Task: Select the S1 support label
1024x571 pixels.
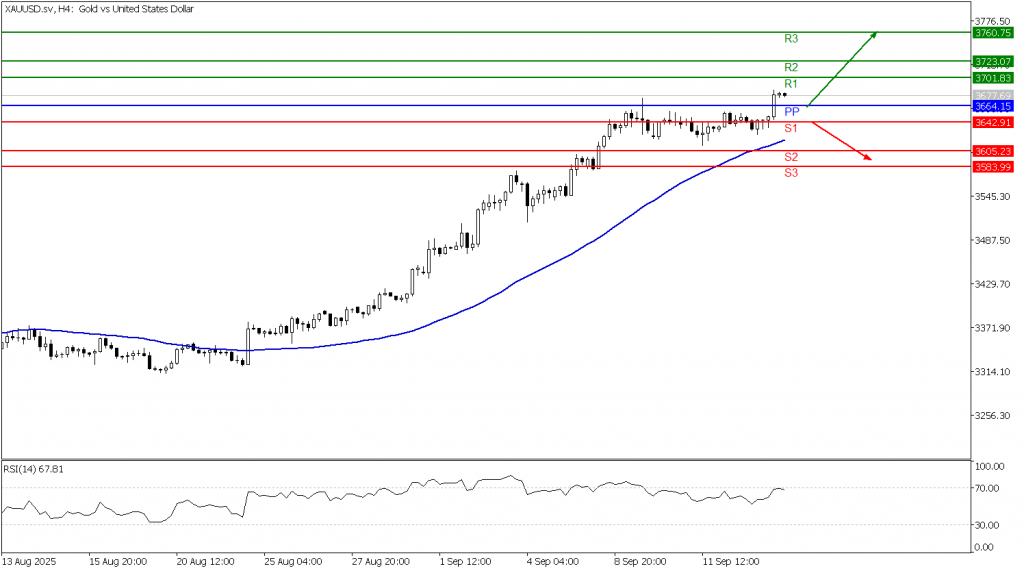Action: click(791, 129)
